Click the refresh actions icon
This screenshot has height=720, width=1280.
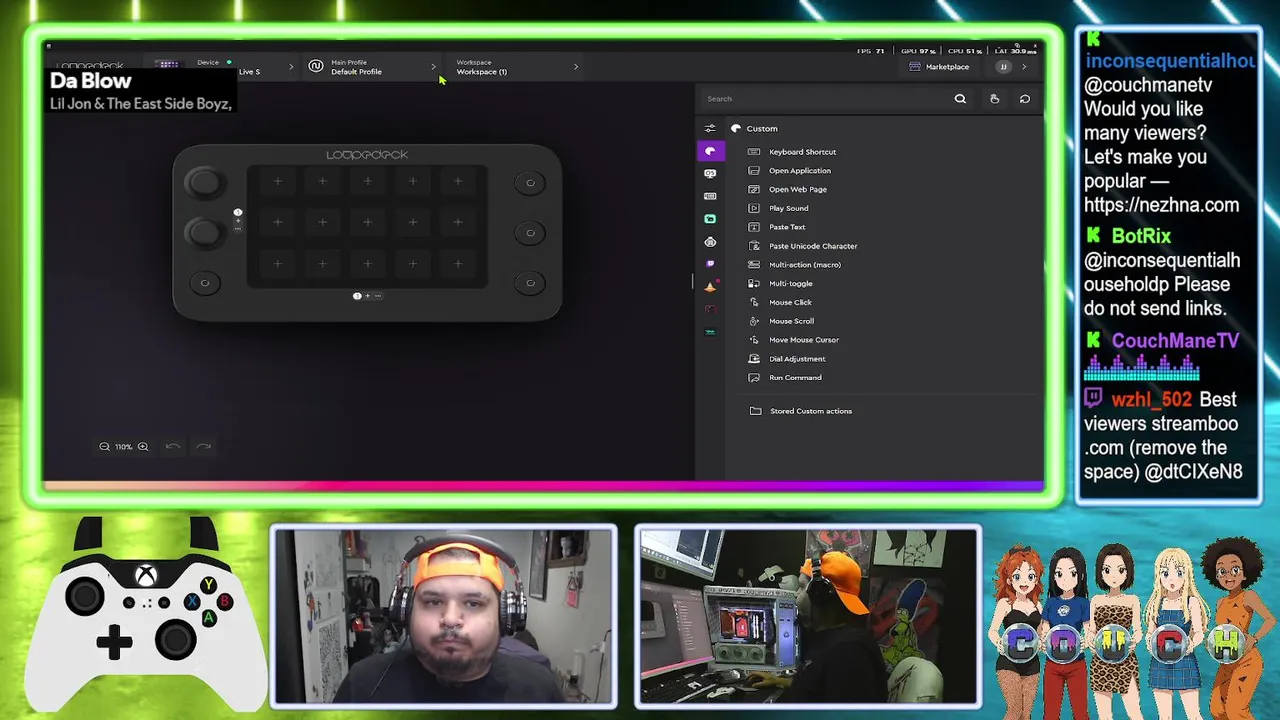(1025, 99)
